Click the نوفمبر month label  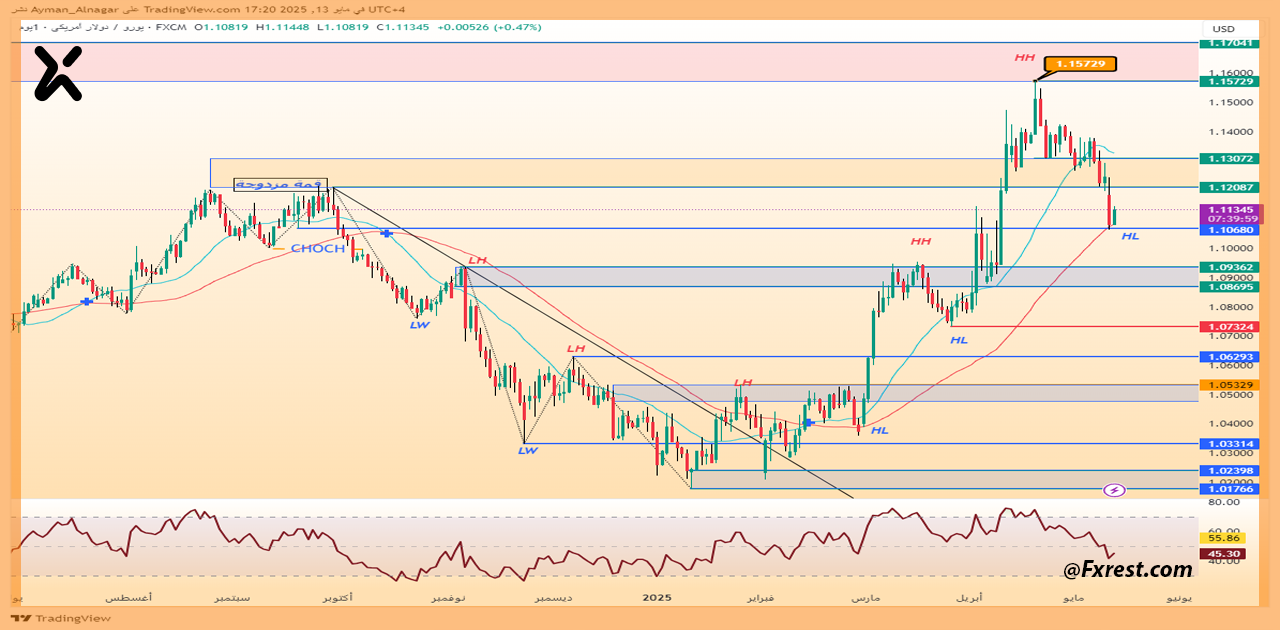point(447,597)
